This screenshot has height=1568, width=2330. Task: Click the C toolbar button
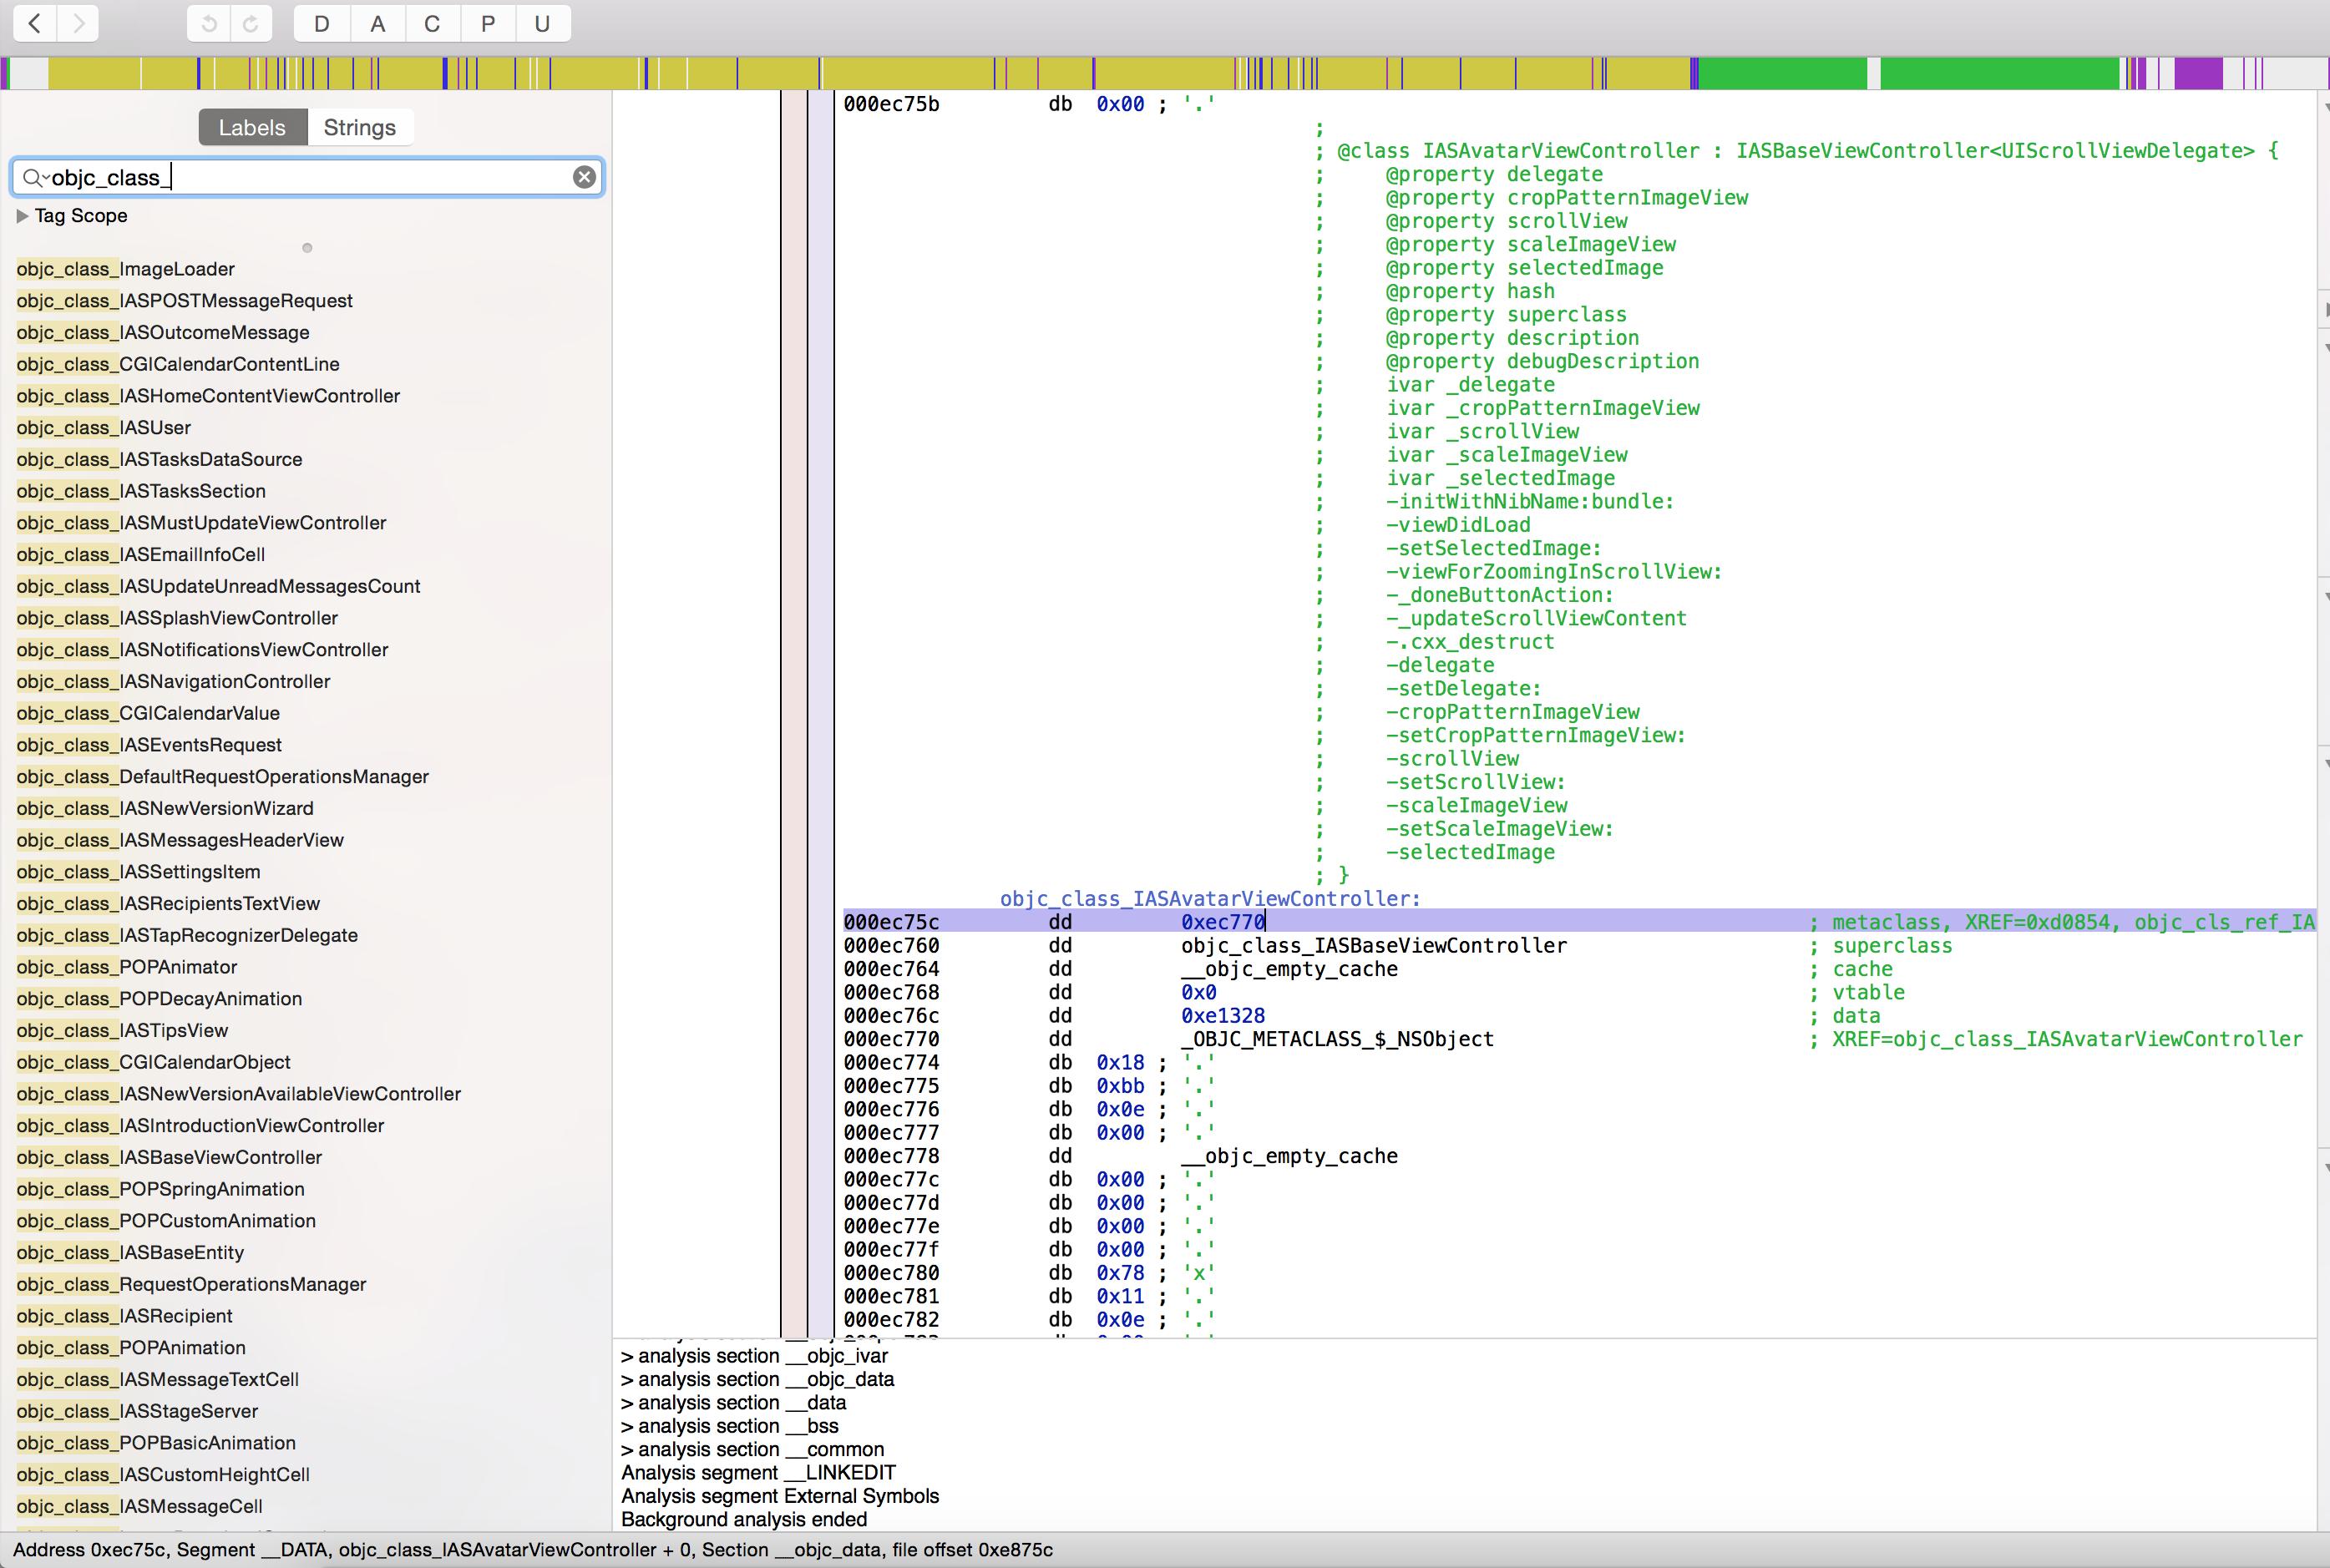pyautogui.click(x=433, y=23)
